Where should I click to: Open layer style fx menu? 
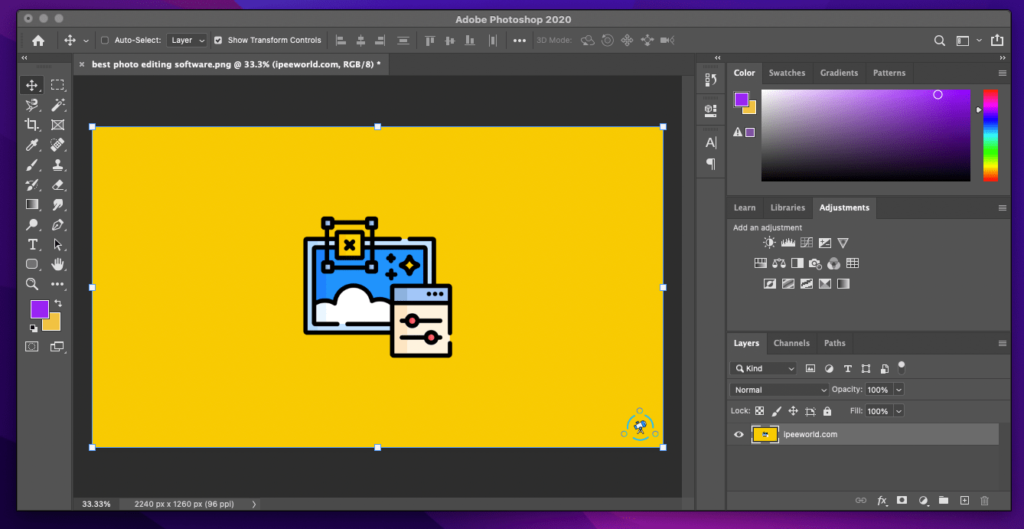(882, 500)
